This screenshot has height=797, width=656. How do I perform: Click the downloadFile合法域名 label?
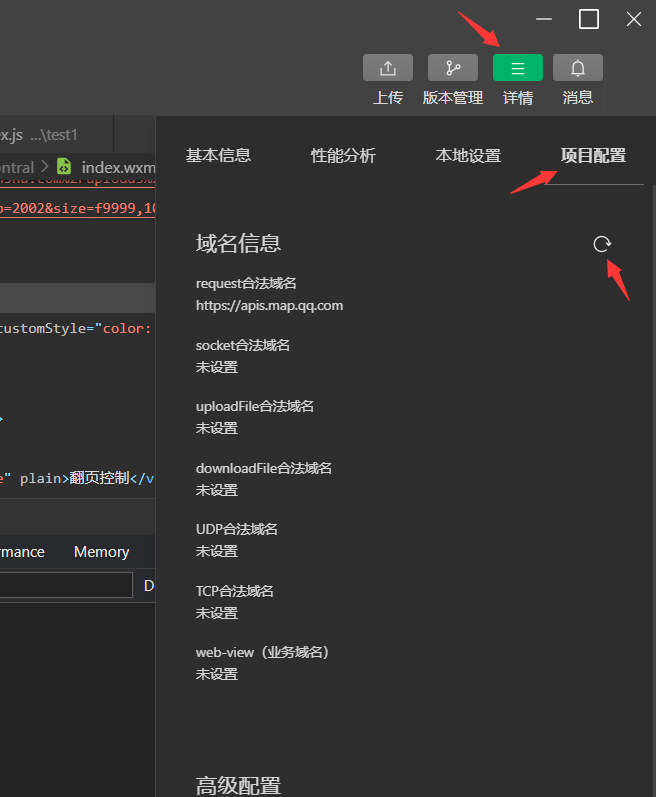click(x=264, y=468)
